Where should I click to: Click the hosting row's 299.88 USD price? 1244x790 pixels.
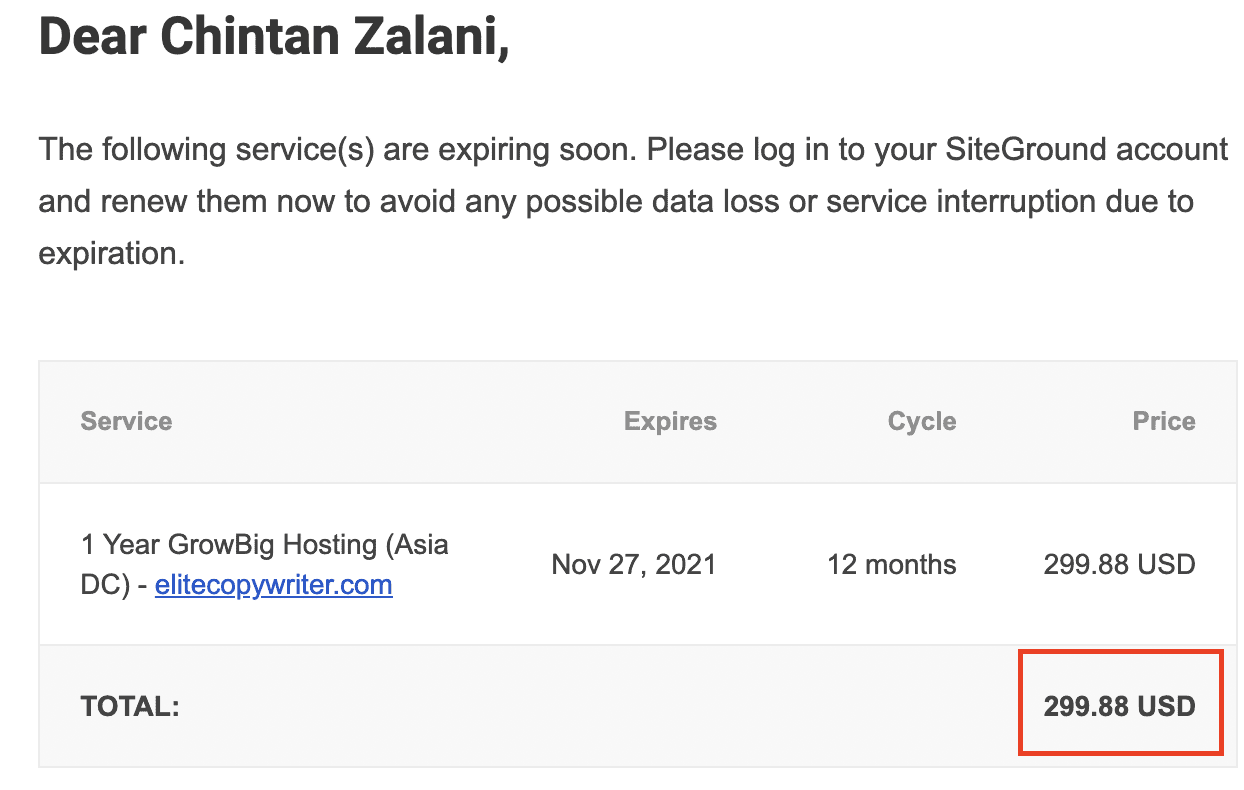1119,564
